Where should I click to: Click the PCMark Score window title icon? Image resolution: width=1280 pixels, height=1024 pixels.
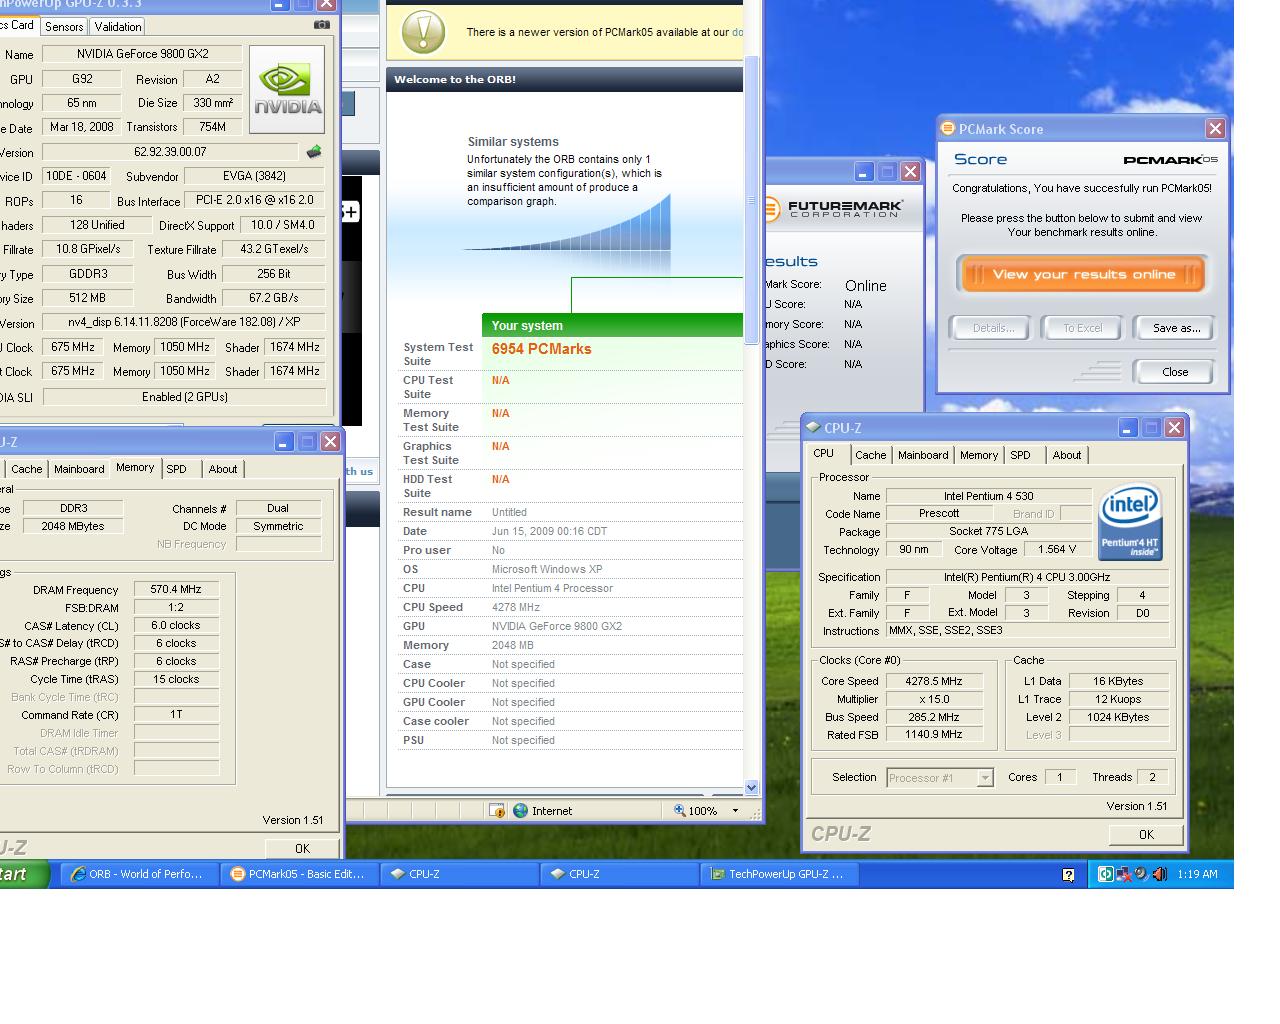click(947, 128)
